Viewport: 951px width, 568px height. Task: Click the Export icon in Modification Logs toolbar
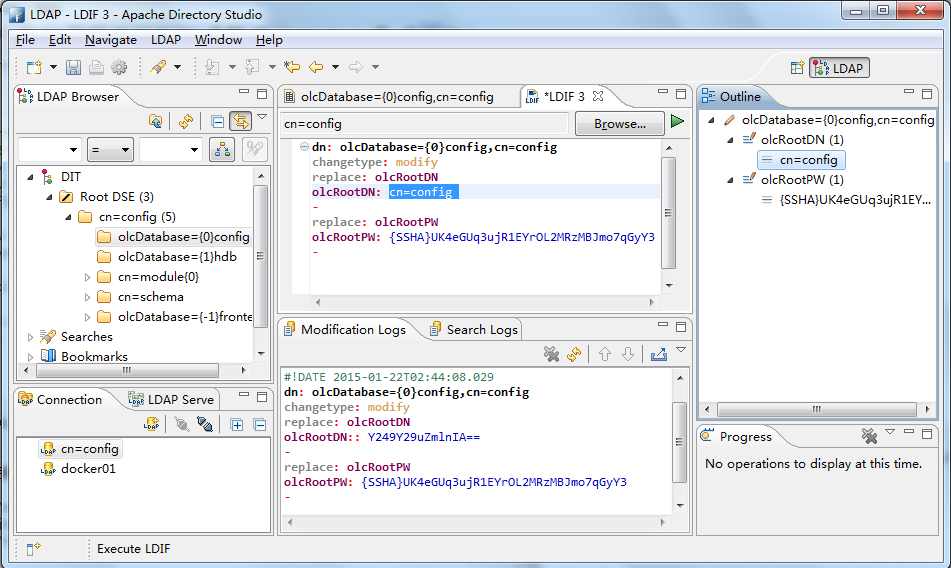(x=658, y=354)
